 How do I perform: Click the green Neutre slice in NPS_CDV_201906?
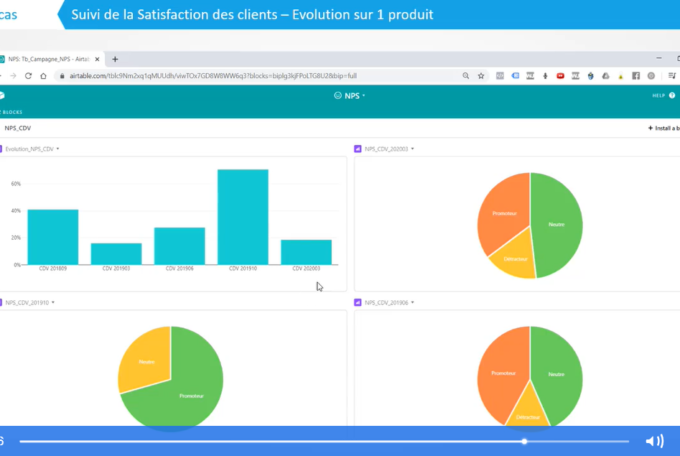pos(556,374)
